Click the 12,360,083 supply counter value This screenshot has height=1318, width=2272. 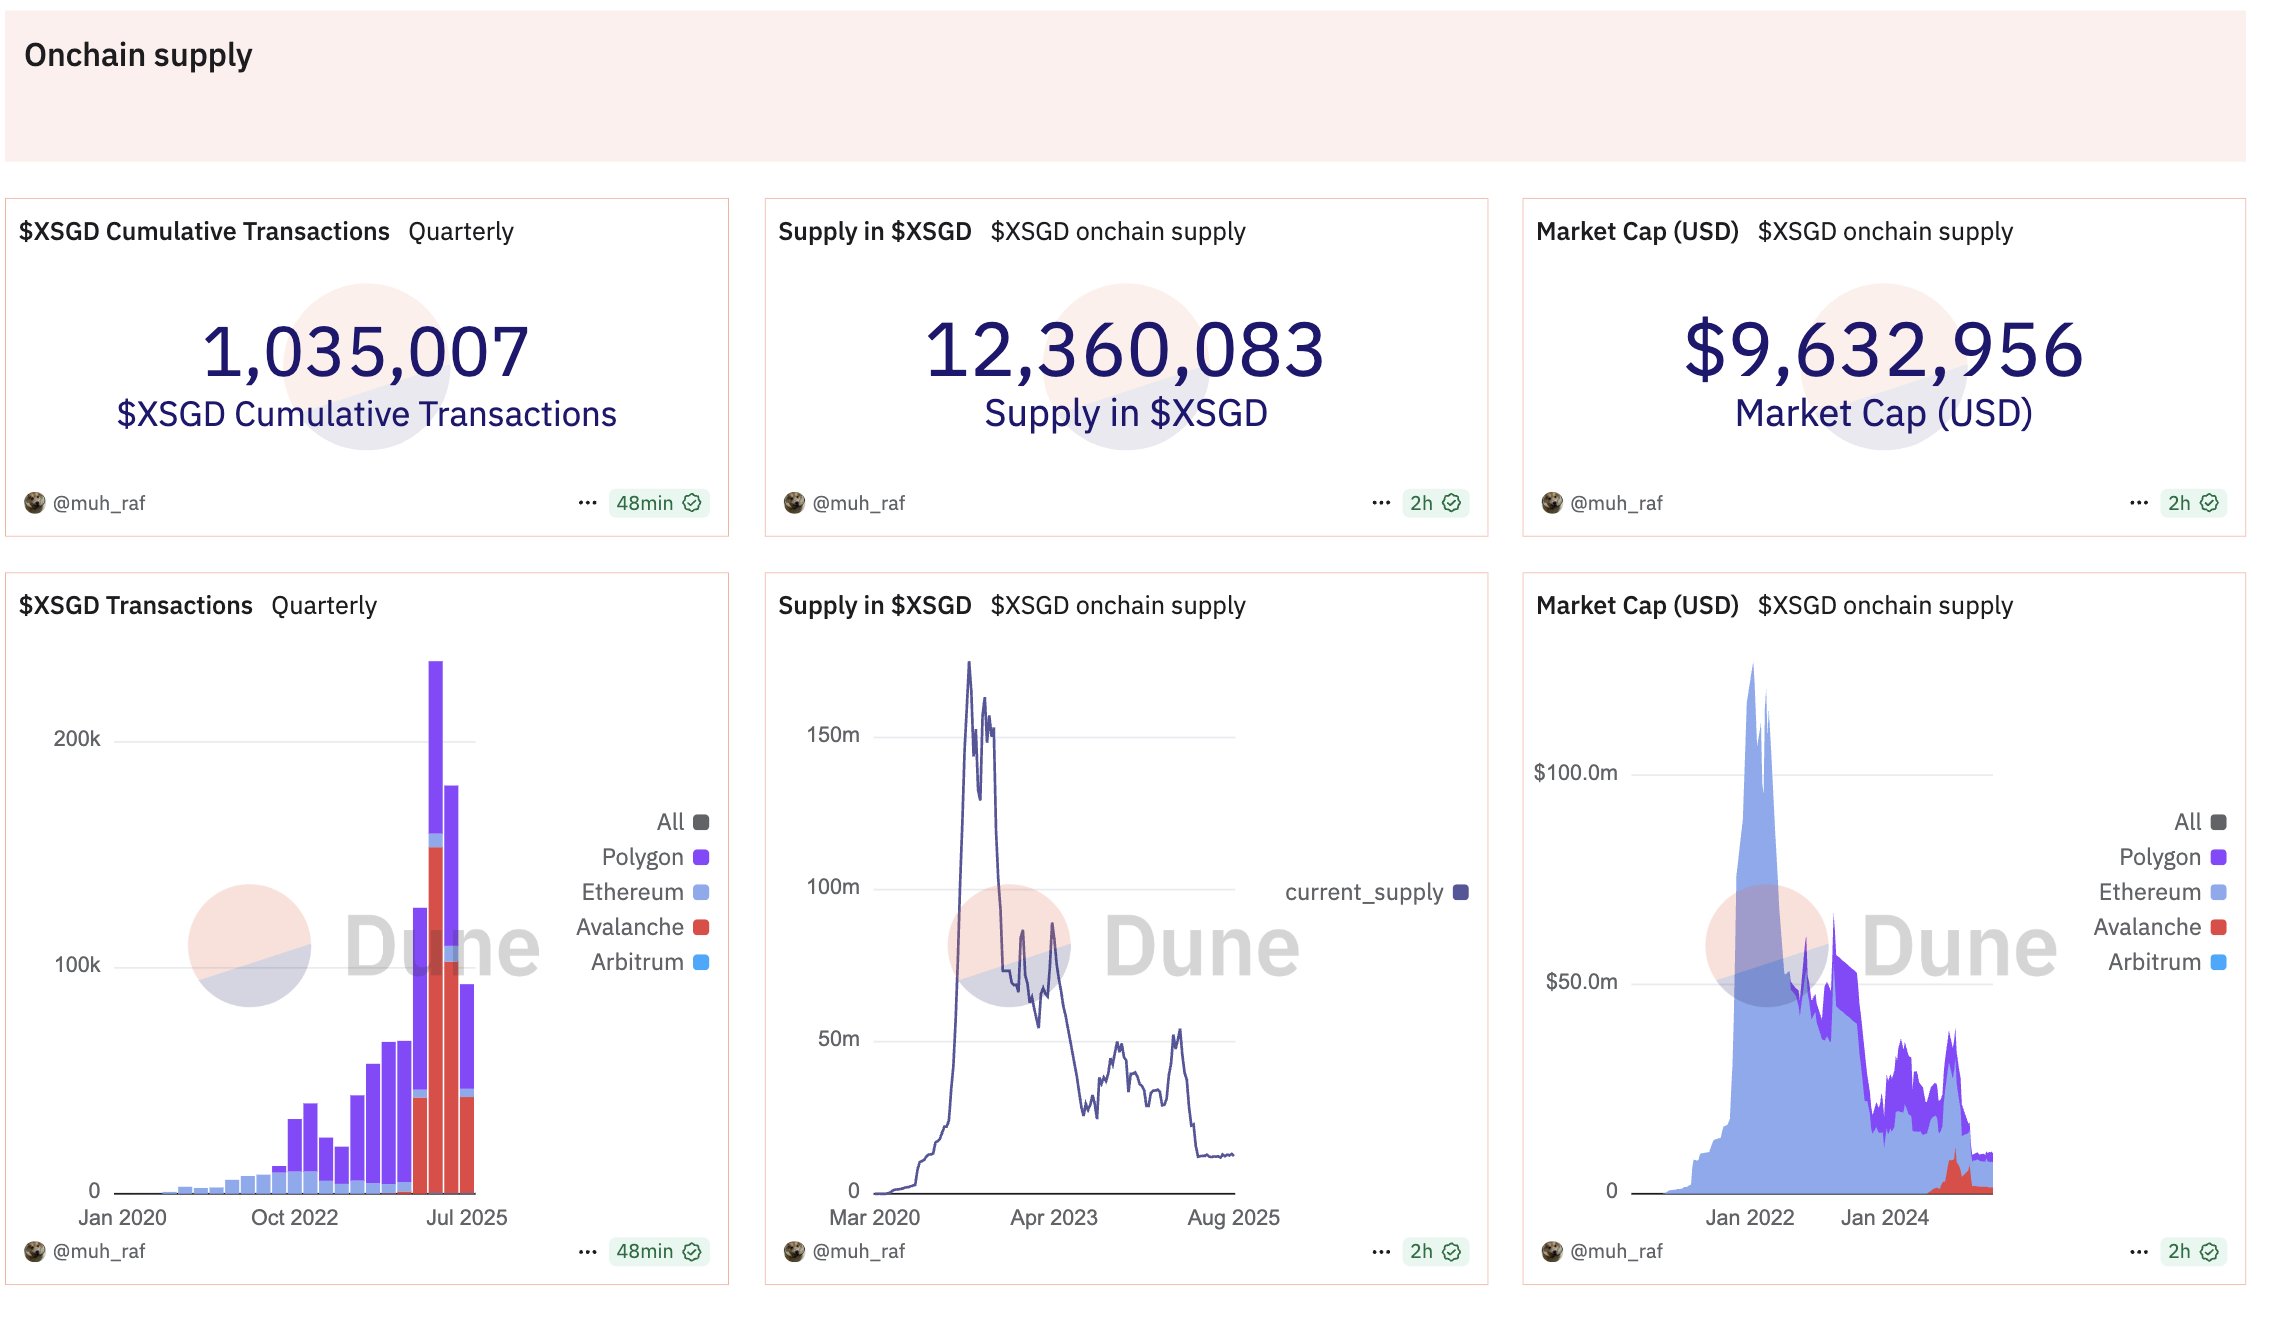tap(1125, 351)
